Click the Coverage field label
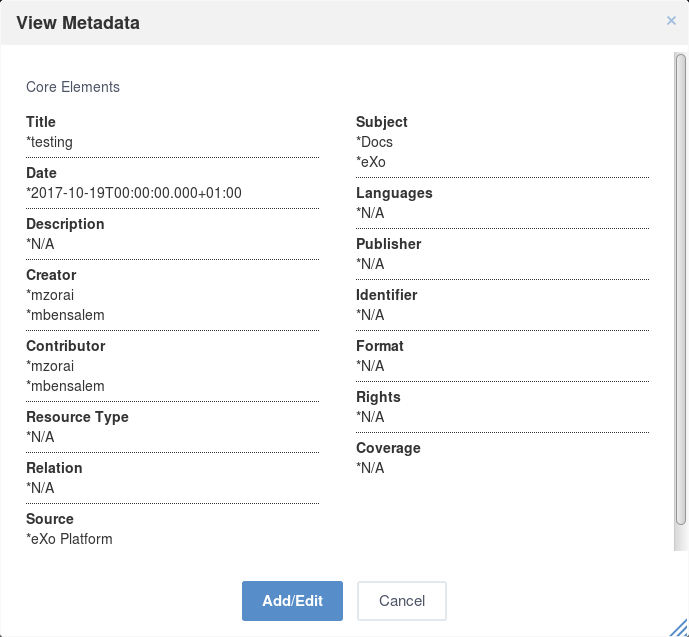 pyautogui.click(x=388, y=448)
